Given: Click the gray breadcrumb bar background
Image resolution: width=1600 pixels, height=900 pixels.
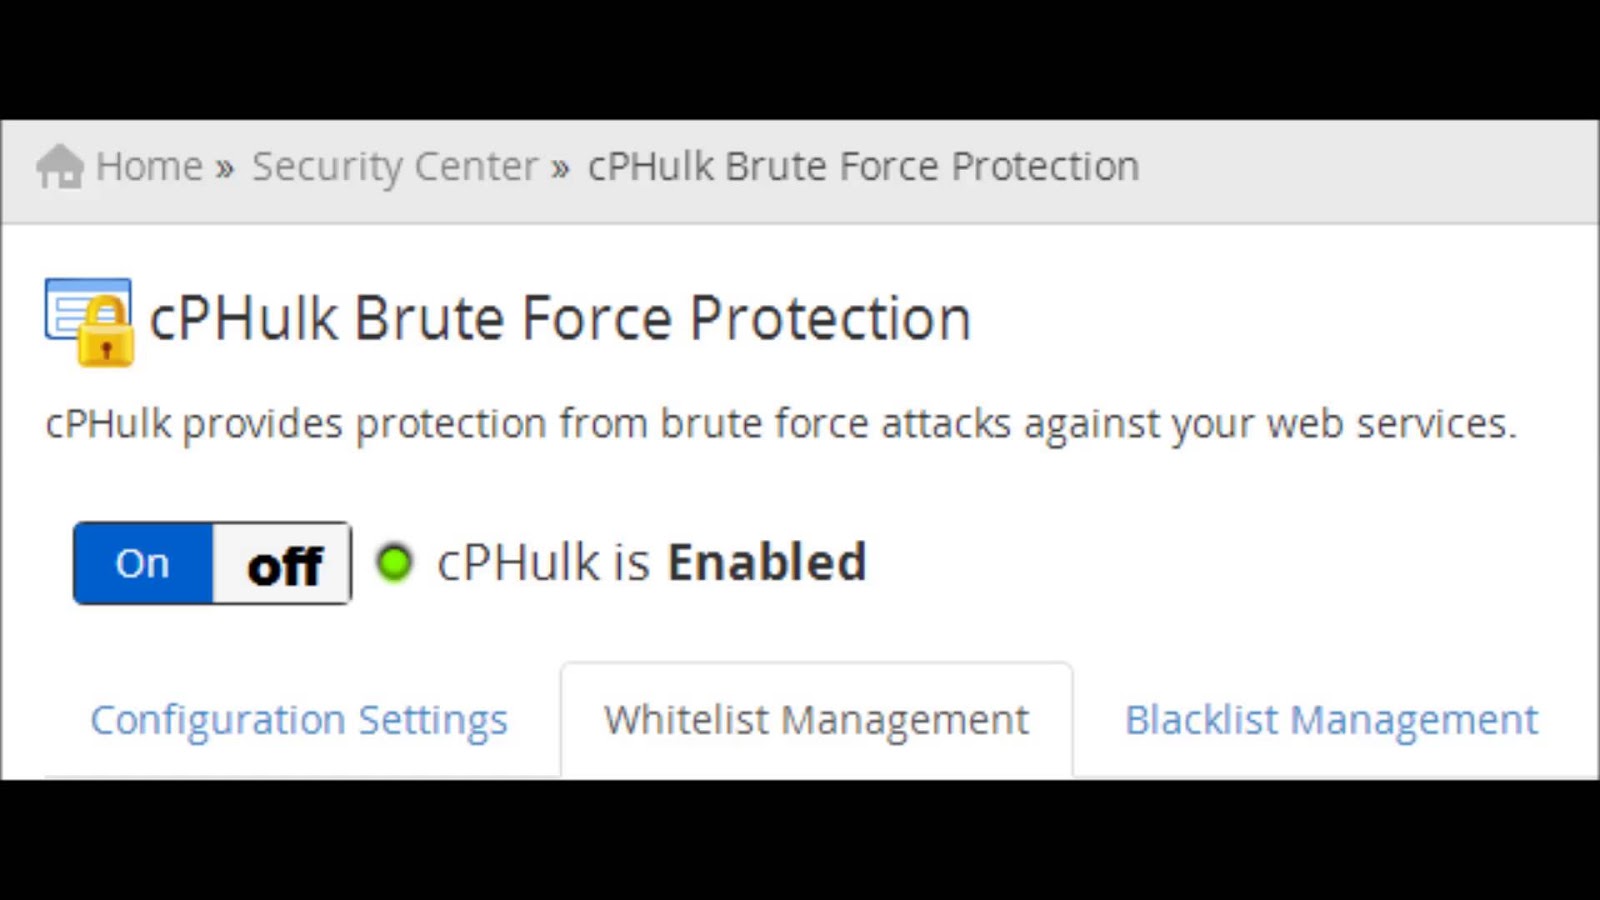Looking at the screenshot, I should tap(1370, 171).
